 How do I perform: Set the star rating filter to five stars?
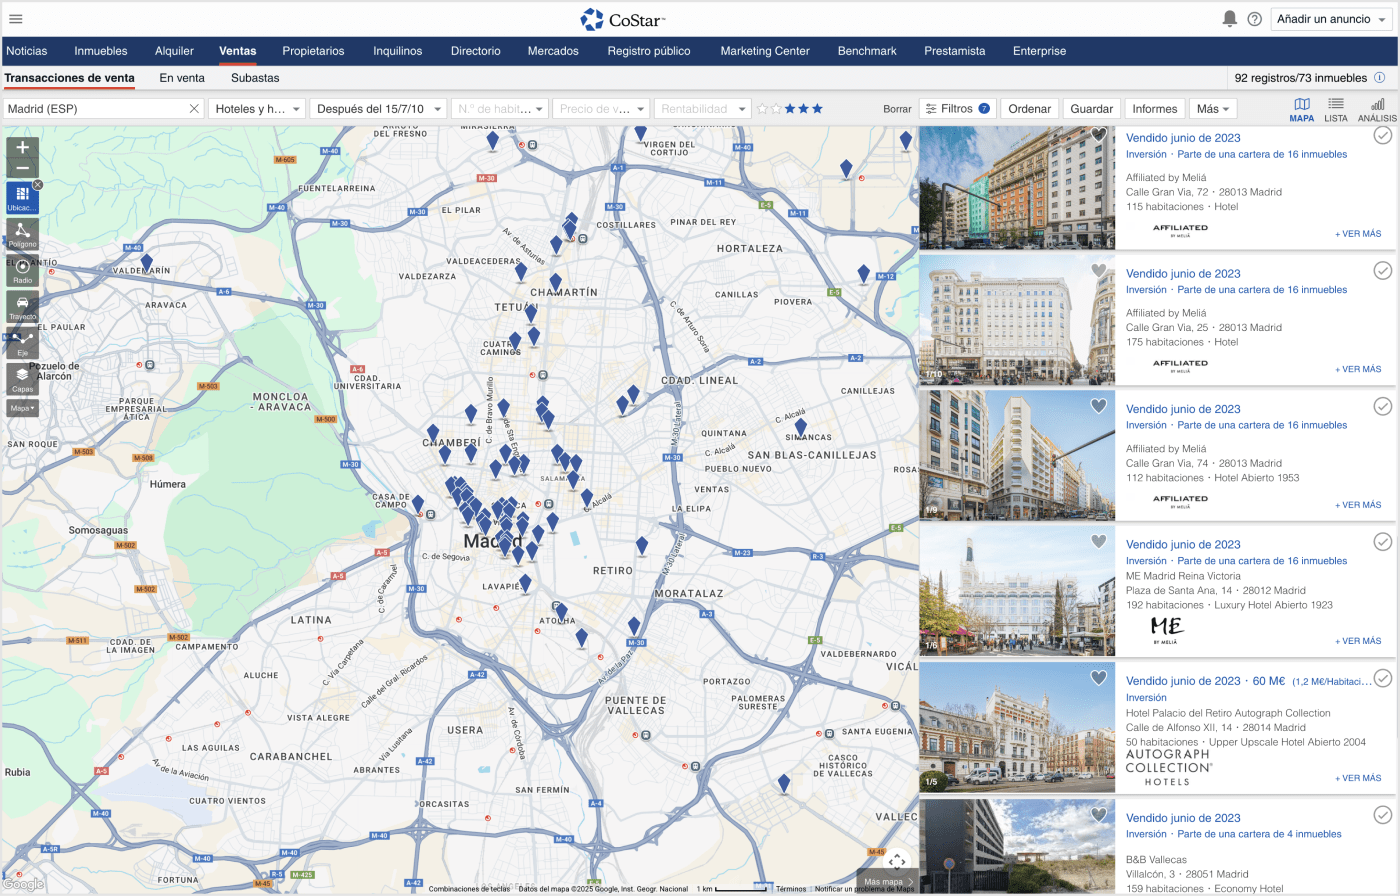pyautogui.click(x=817, y=109)
